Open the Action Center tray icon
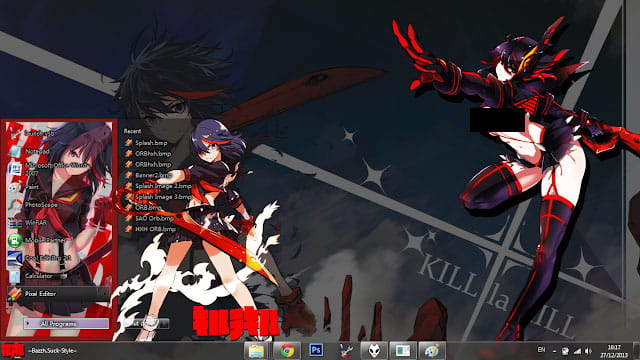 pos(565,351)
